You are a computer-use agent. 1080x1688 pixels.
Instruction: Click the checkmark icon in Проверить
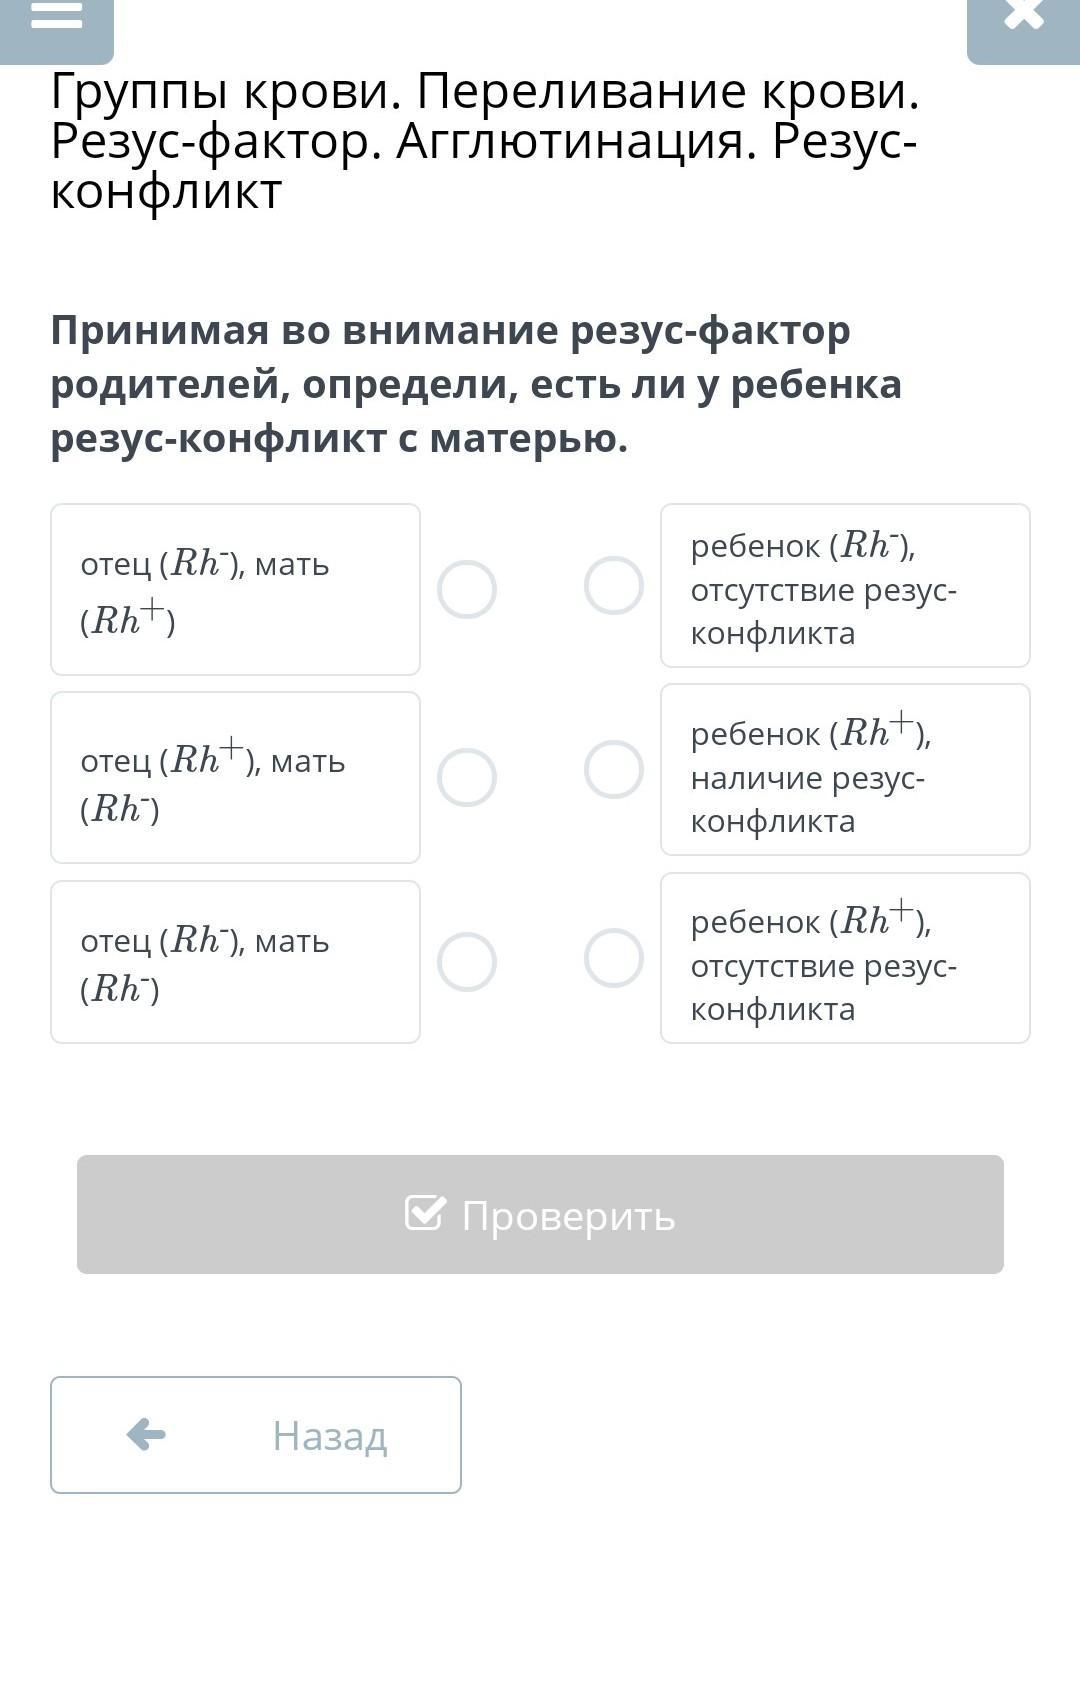425,1213
